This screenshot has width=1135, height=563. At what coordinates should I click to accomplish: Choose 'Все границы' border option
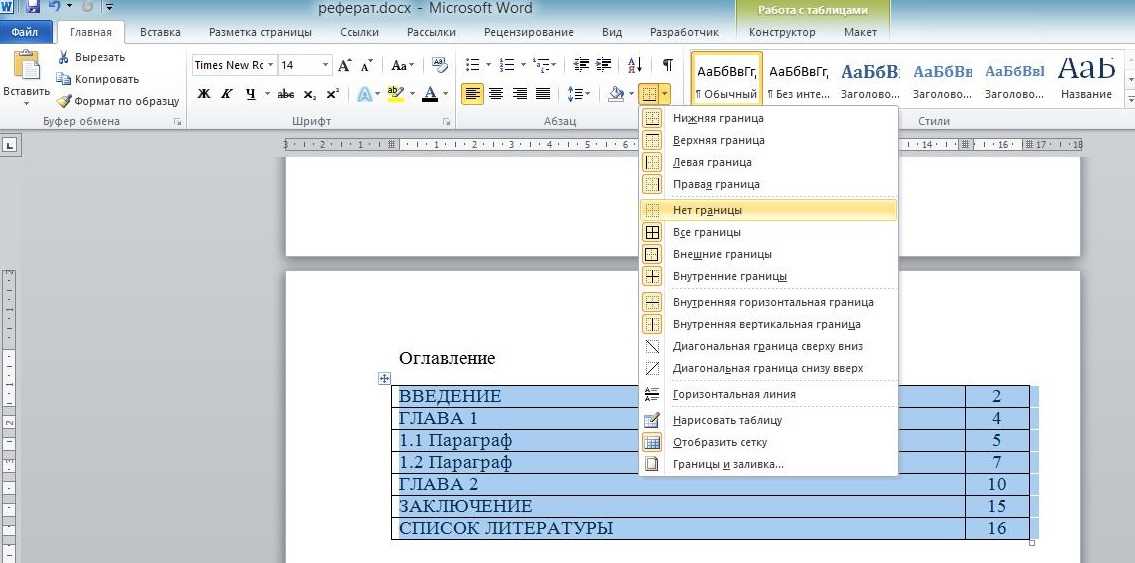707,232
